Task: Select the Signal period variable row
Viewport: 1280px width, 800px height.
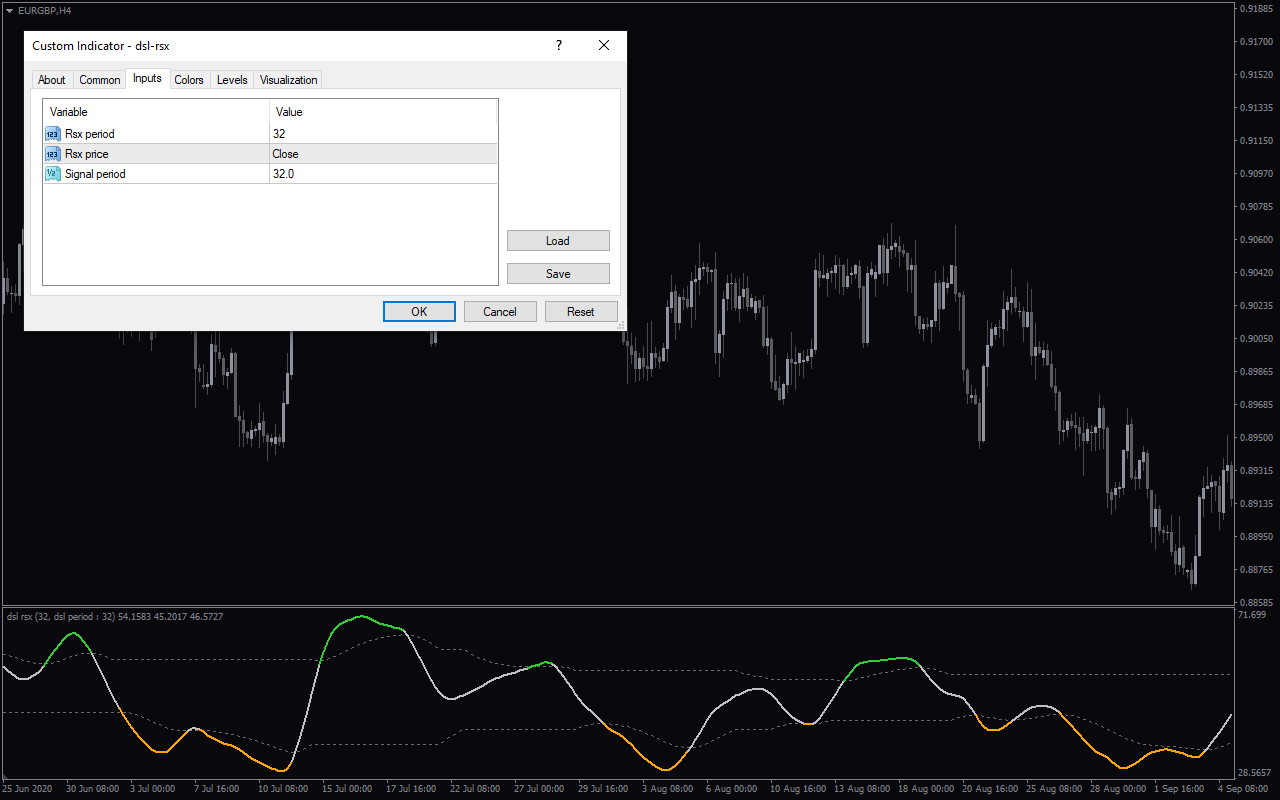Action: [x=270, y=174]
